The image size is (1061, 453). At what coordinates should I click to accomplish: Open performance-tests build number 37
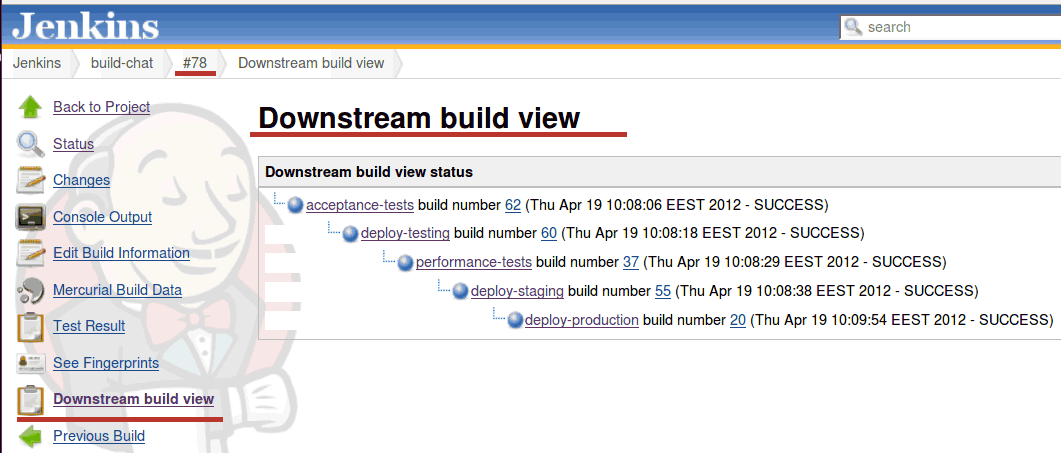click(631, 262)
